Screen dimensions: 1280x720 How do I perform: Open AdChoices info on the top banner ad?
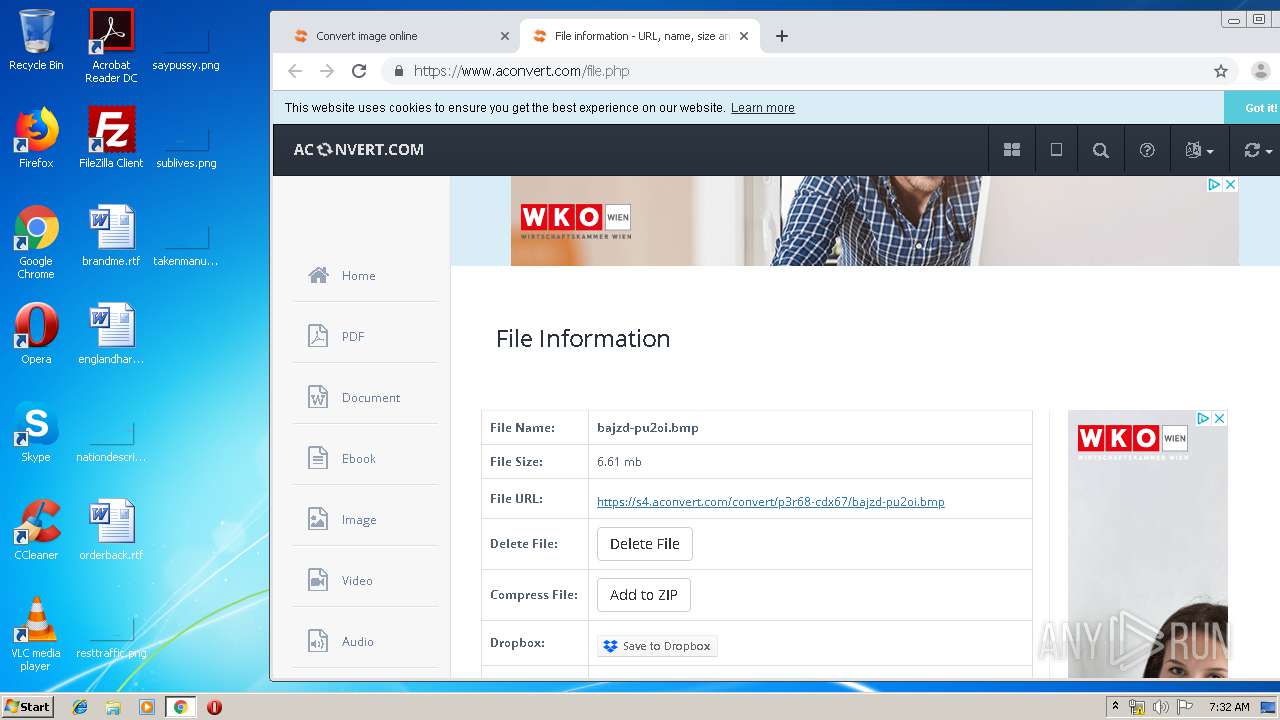pyautogui.click(x=1214, y=184)
